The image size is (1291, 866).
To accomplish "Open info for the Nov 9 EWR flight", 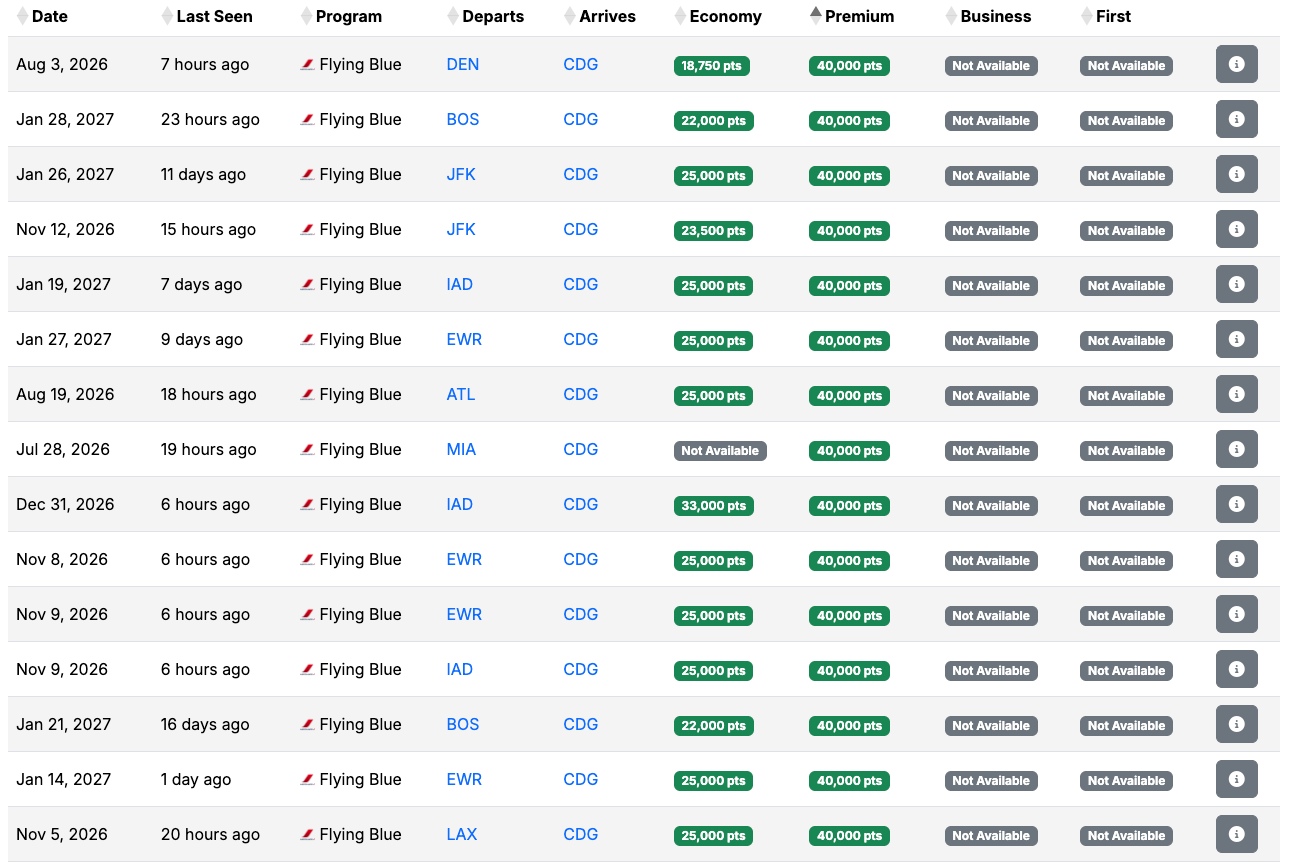I will (x=1236, y=614).
